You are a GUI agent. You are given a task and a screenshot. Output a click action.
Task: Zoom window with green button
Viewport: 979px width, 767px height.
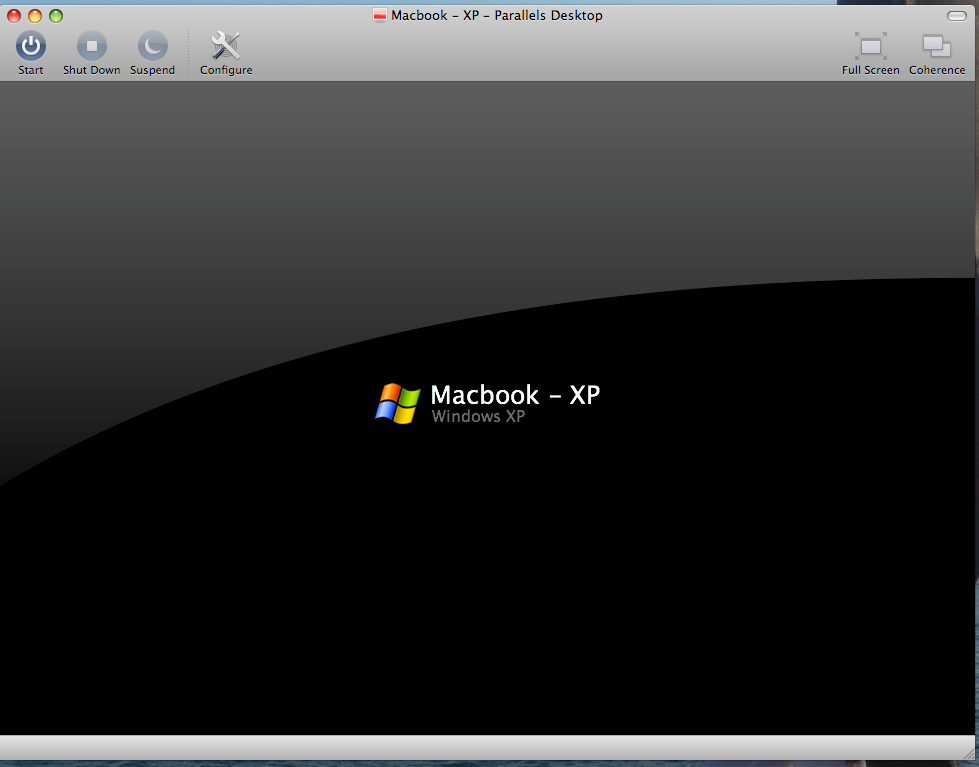click(56, 16)
